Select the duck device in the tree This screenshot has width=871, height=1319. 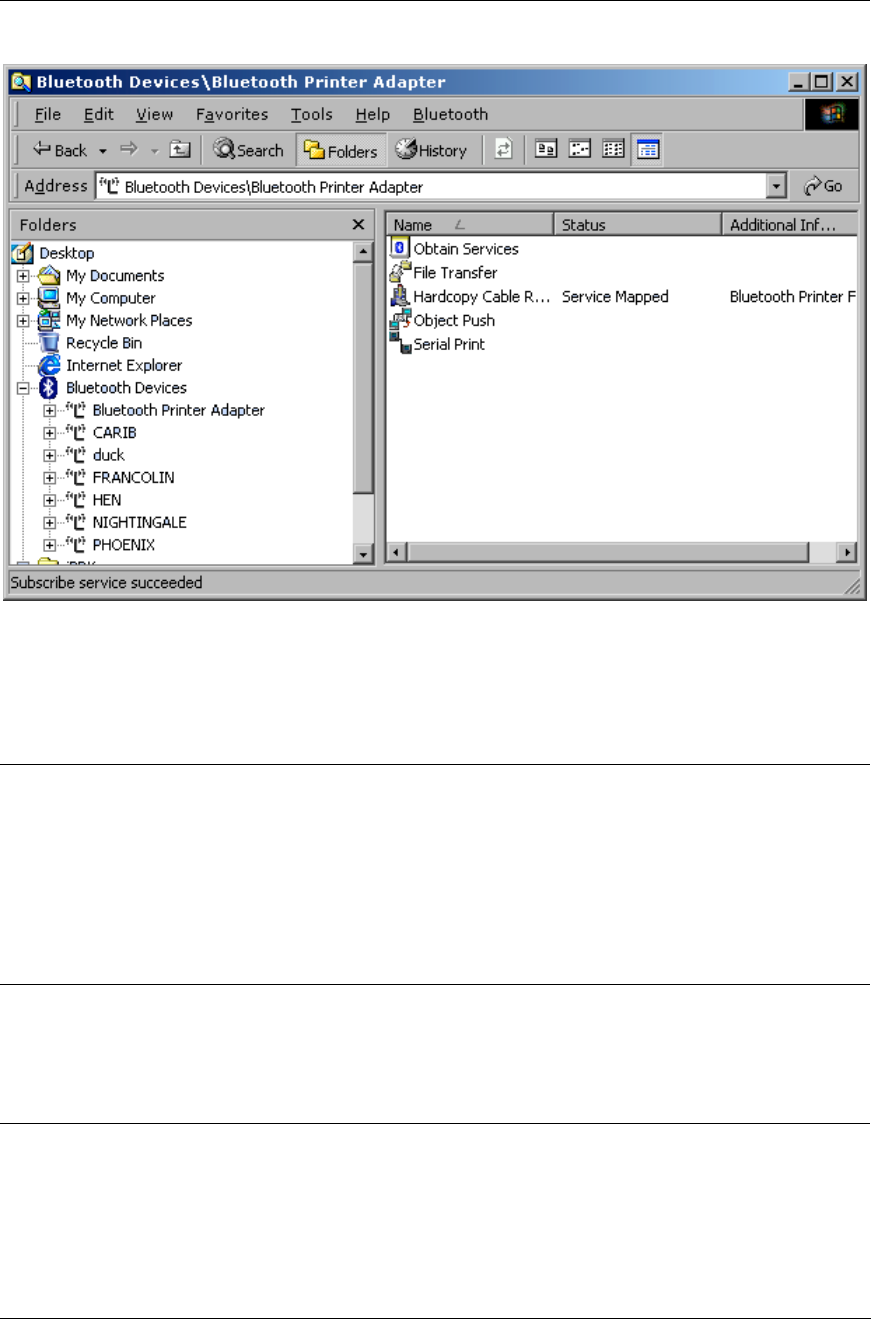point(108,455)
